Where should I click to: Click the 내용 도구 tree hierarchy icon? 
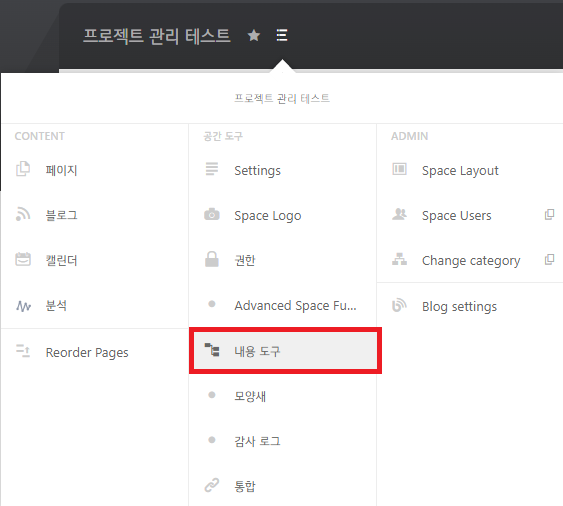pyautogui.click(x=212, y=350)
